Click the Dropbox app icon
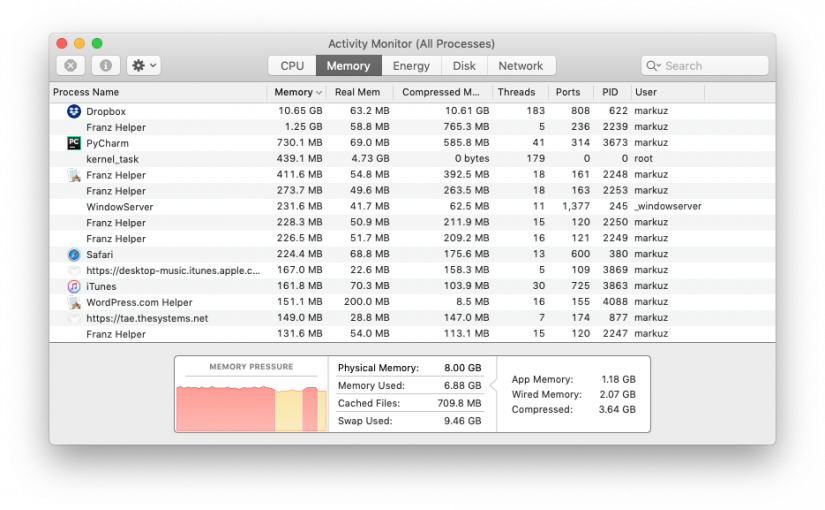Viewport: 825px width, 510px height. pyautogui.click(x=74, y=111)
